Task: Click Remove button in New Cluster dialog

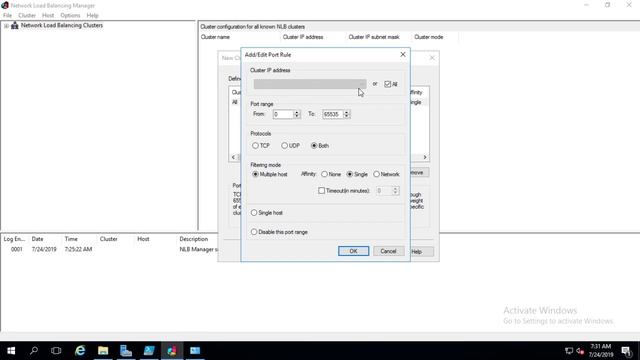Action: 419,173
